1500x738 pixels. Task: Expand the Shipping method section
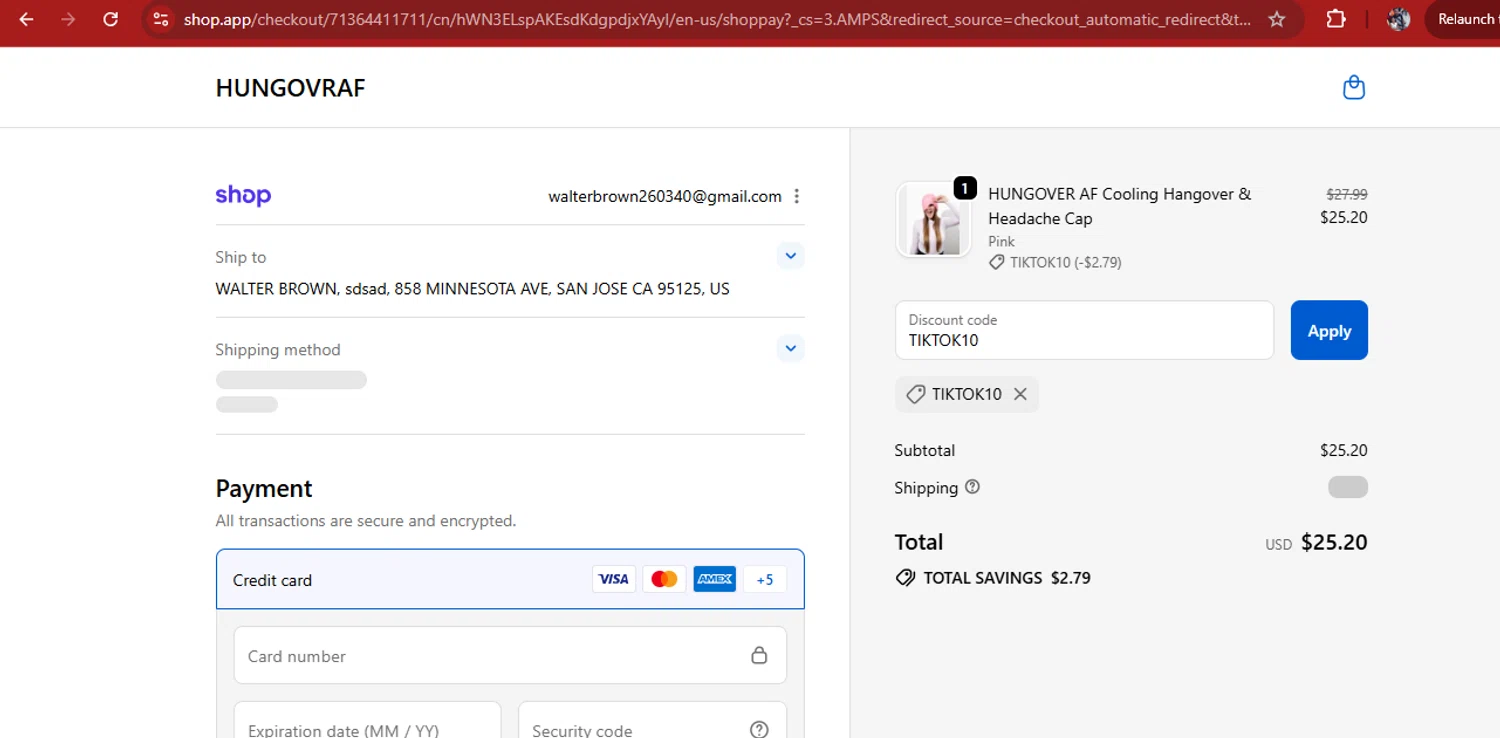coord(791,349)
